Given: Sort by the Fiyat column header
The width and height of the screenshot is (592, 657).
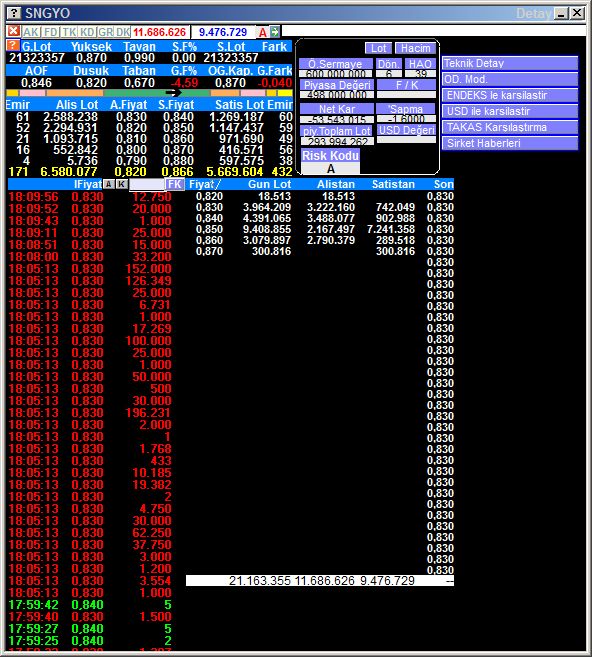Looking at the screenshot, I should click(x=204, y=184).
